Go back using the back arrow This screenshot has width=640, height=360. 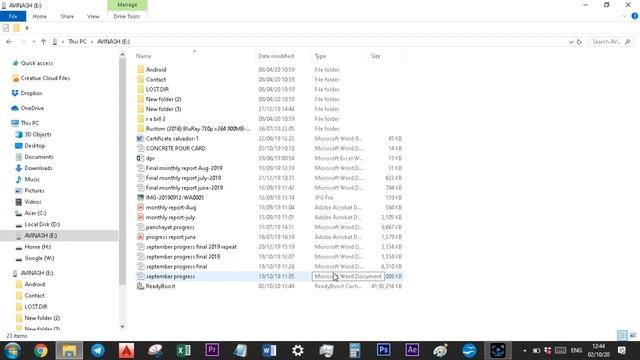pyautogui.click(x=9, y=42)
